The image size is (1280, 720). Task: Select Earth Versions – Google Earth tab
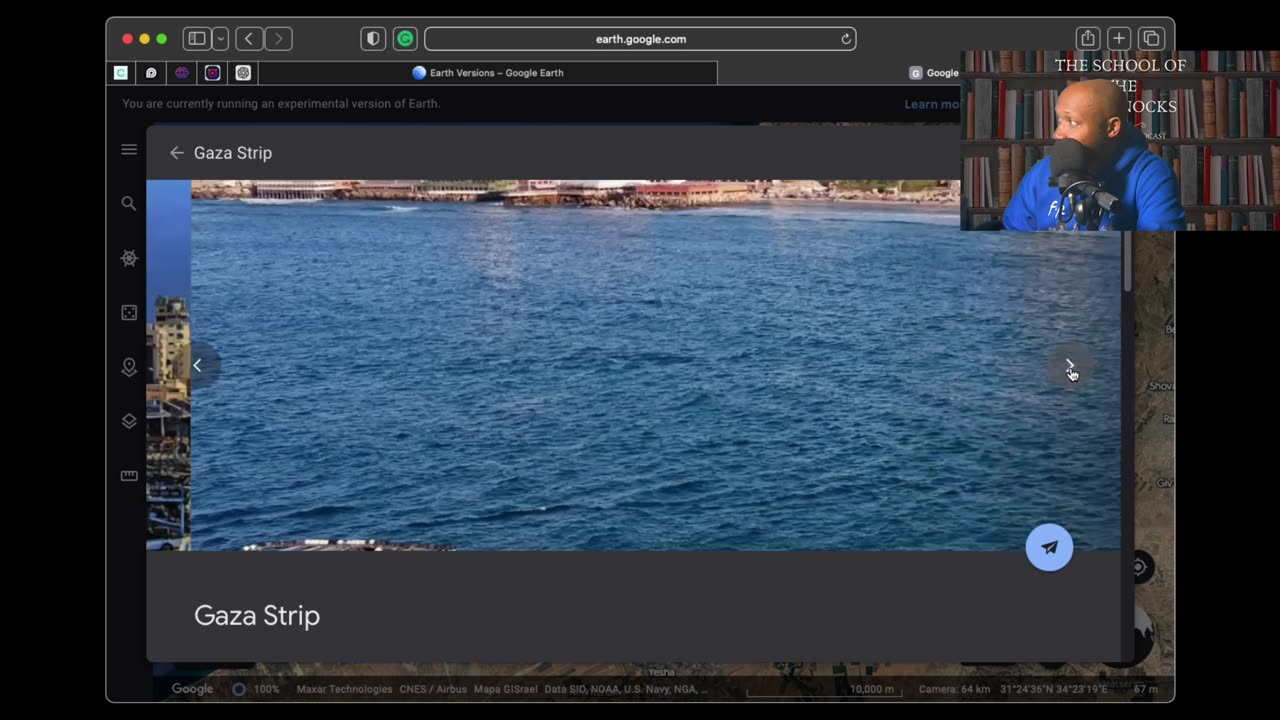point(488,73)
